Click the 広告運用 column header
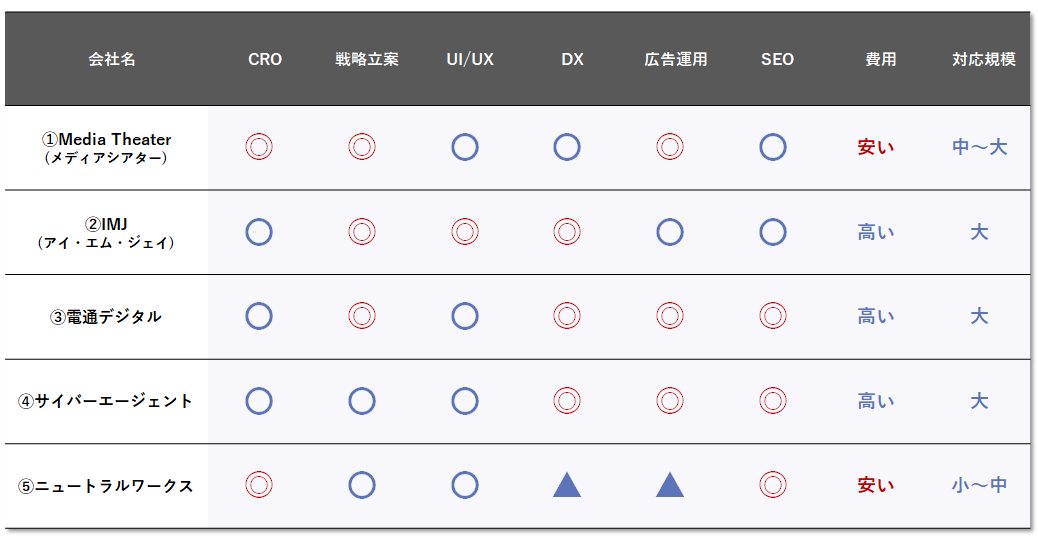The height and width of the screenshot is (542, 1038). point(675,60)
